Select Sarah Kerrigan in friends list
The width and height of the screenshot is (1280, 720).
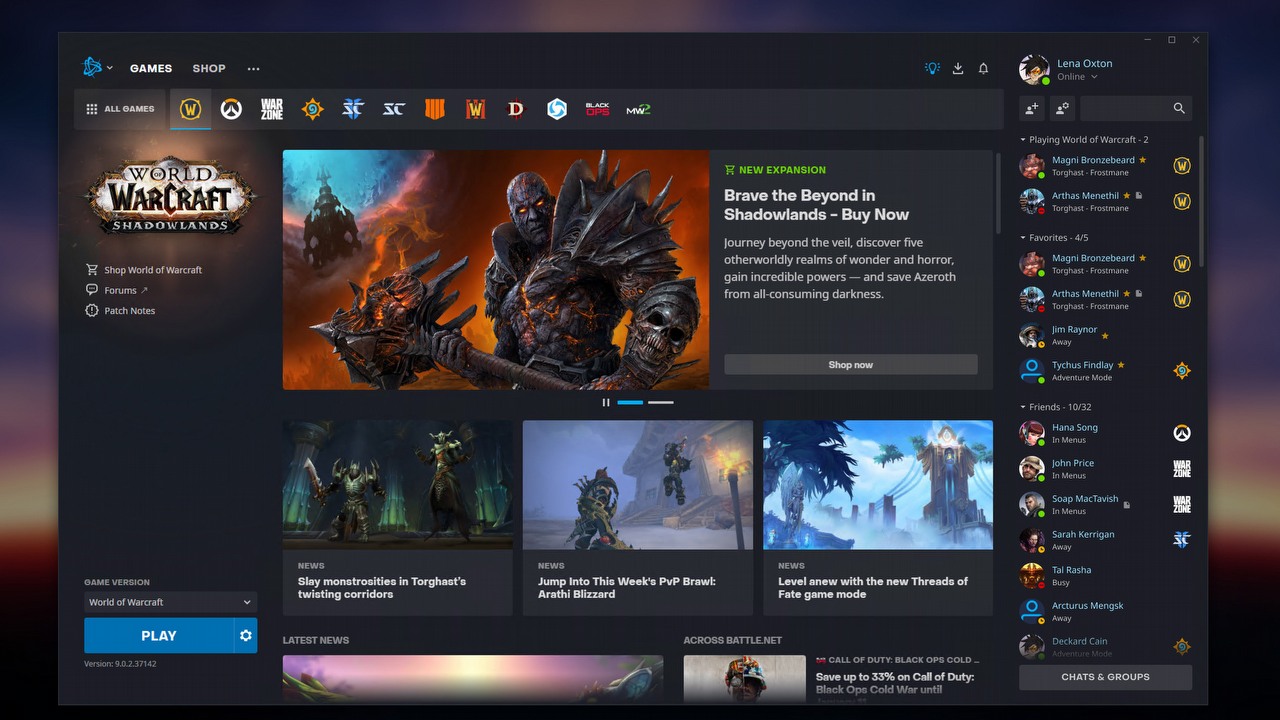point(1105,540)
